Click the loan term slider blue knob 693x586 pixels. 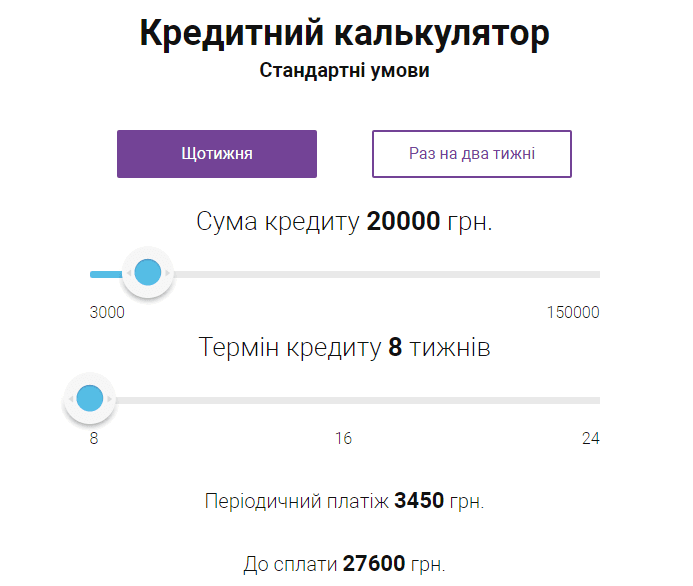pos(90,399)
